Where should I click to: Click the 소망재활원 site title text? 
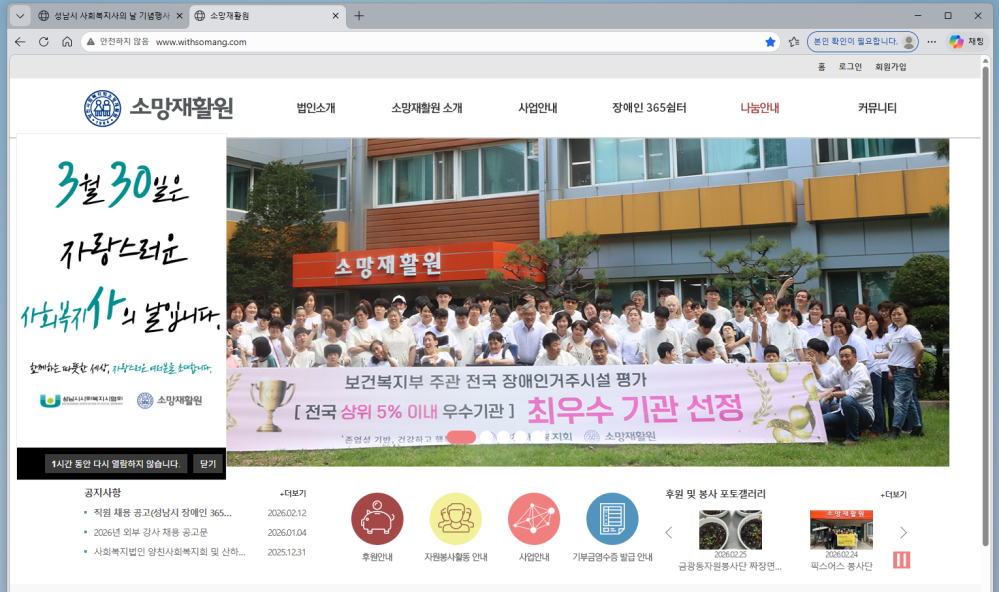[x=182, y=108]
